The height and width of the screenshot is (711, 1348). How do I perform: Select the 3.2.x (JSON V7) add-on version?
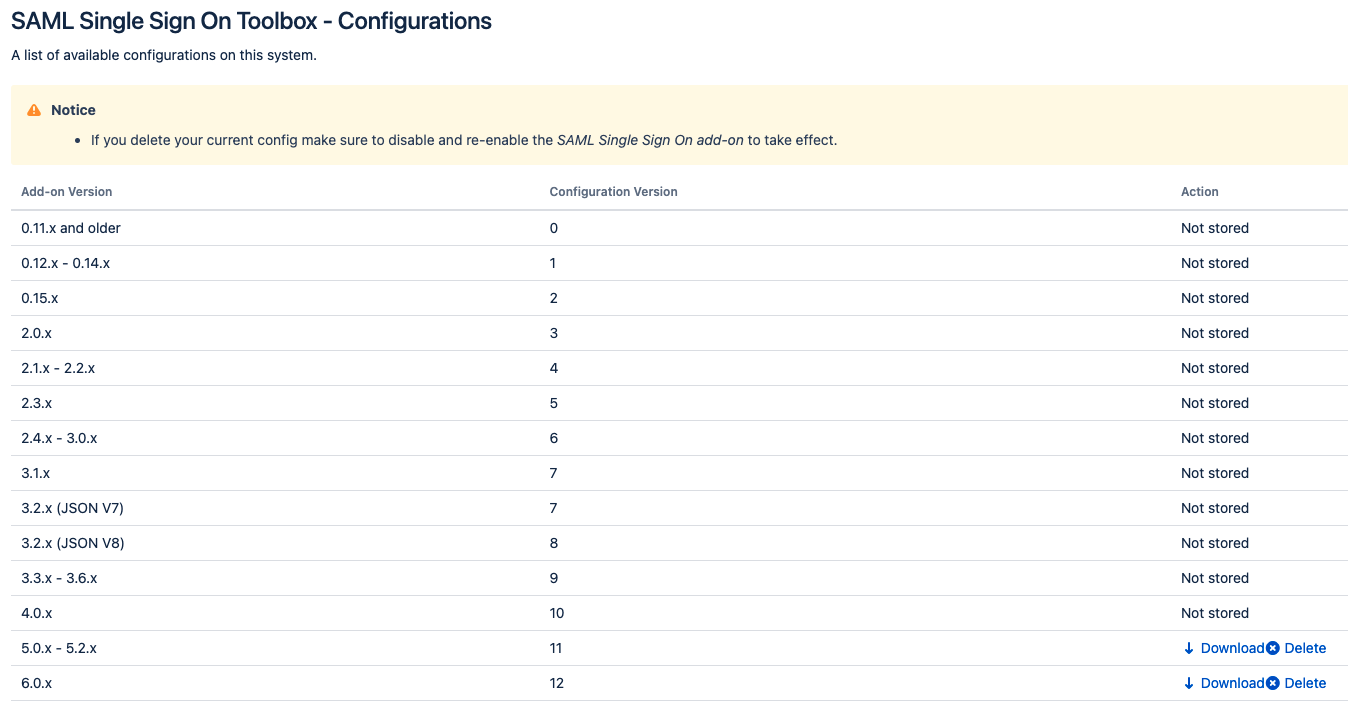click(x=73, y=508)
